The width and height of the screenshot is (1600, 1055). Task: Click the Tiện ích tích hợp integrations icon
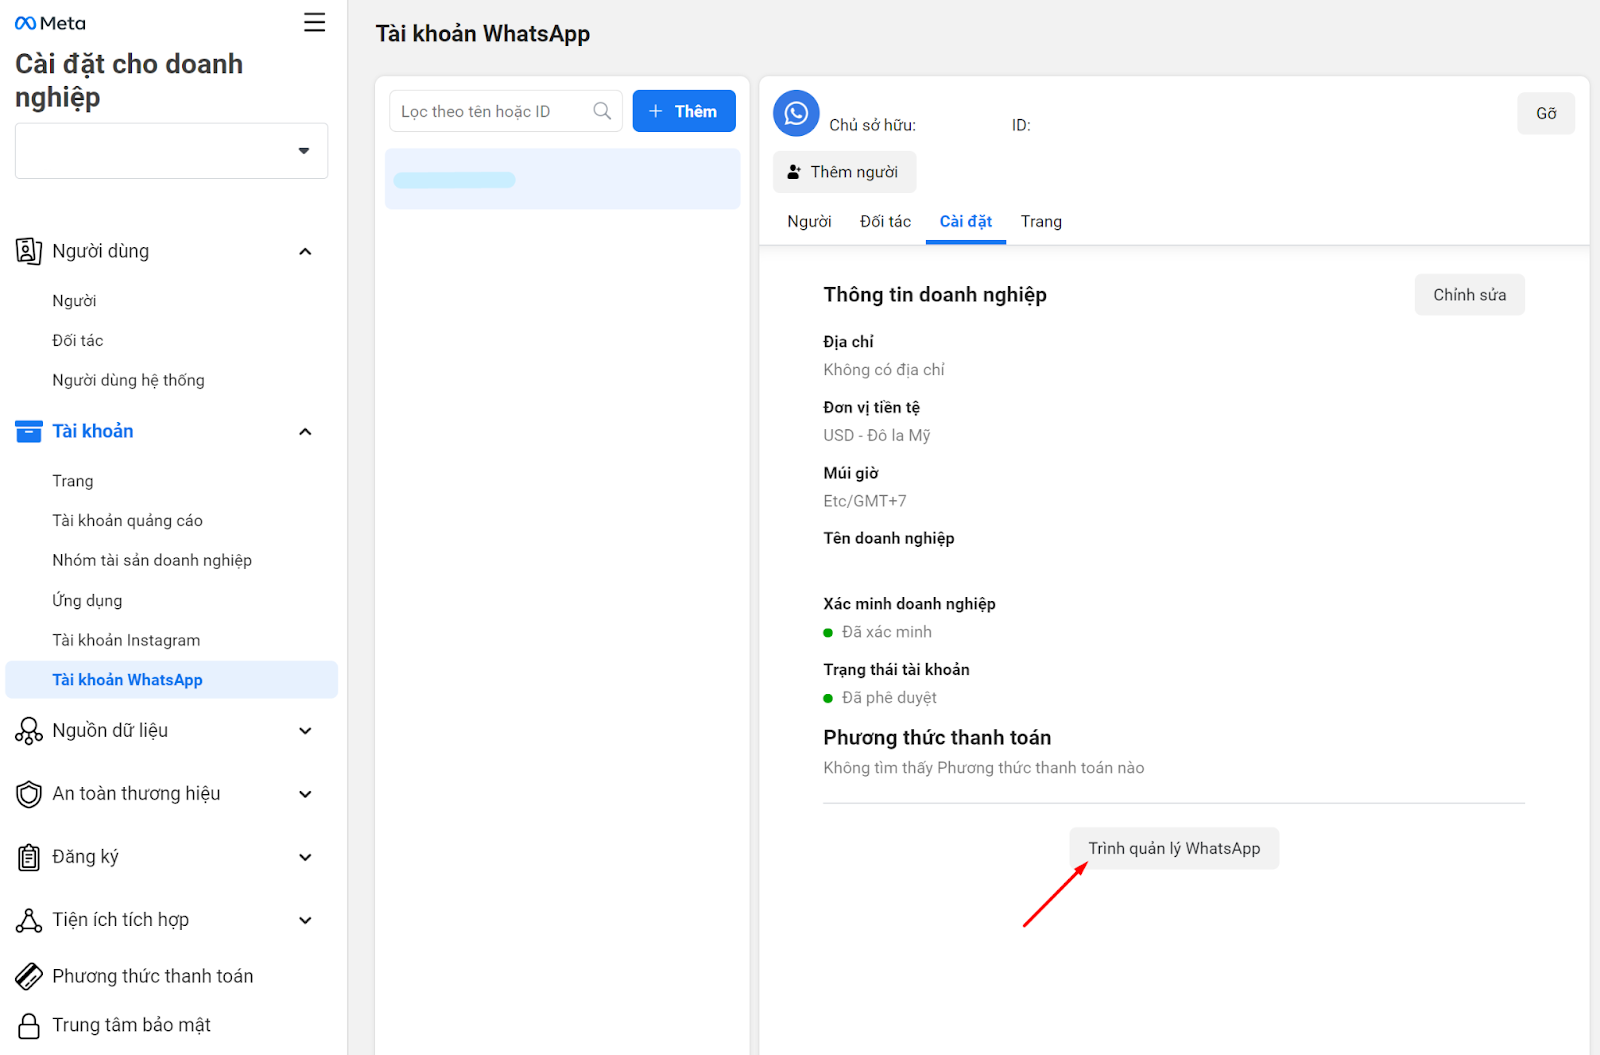click(29, 920)
